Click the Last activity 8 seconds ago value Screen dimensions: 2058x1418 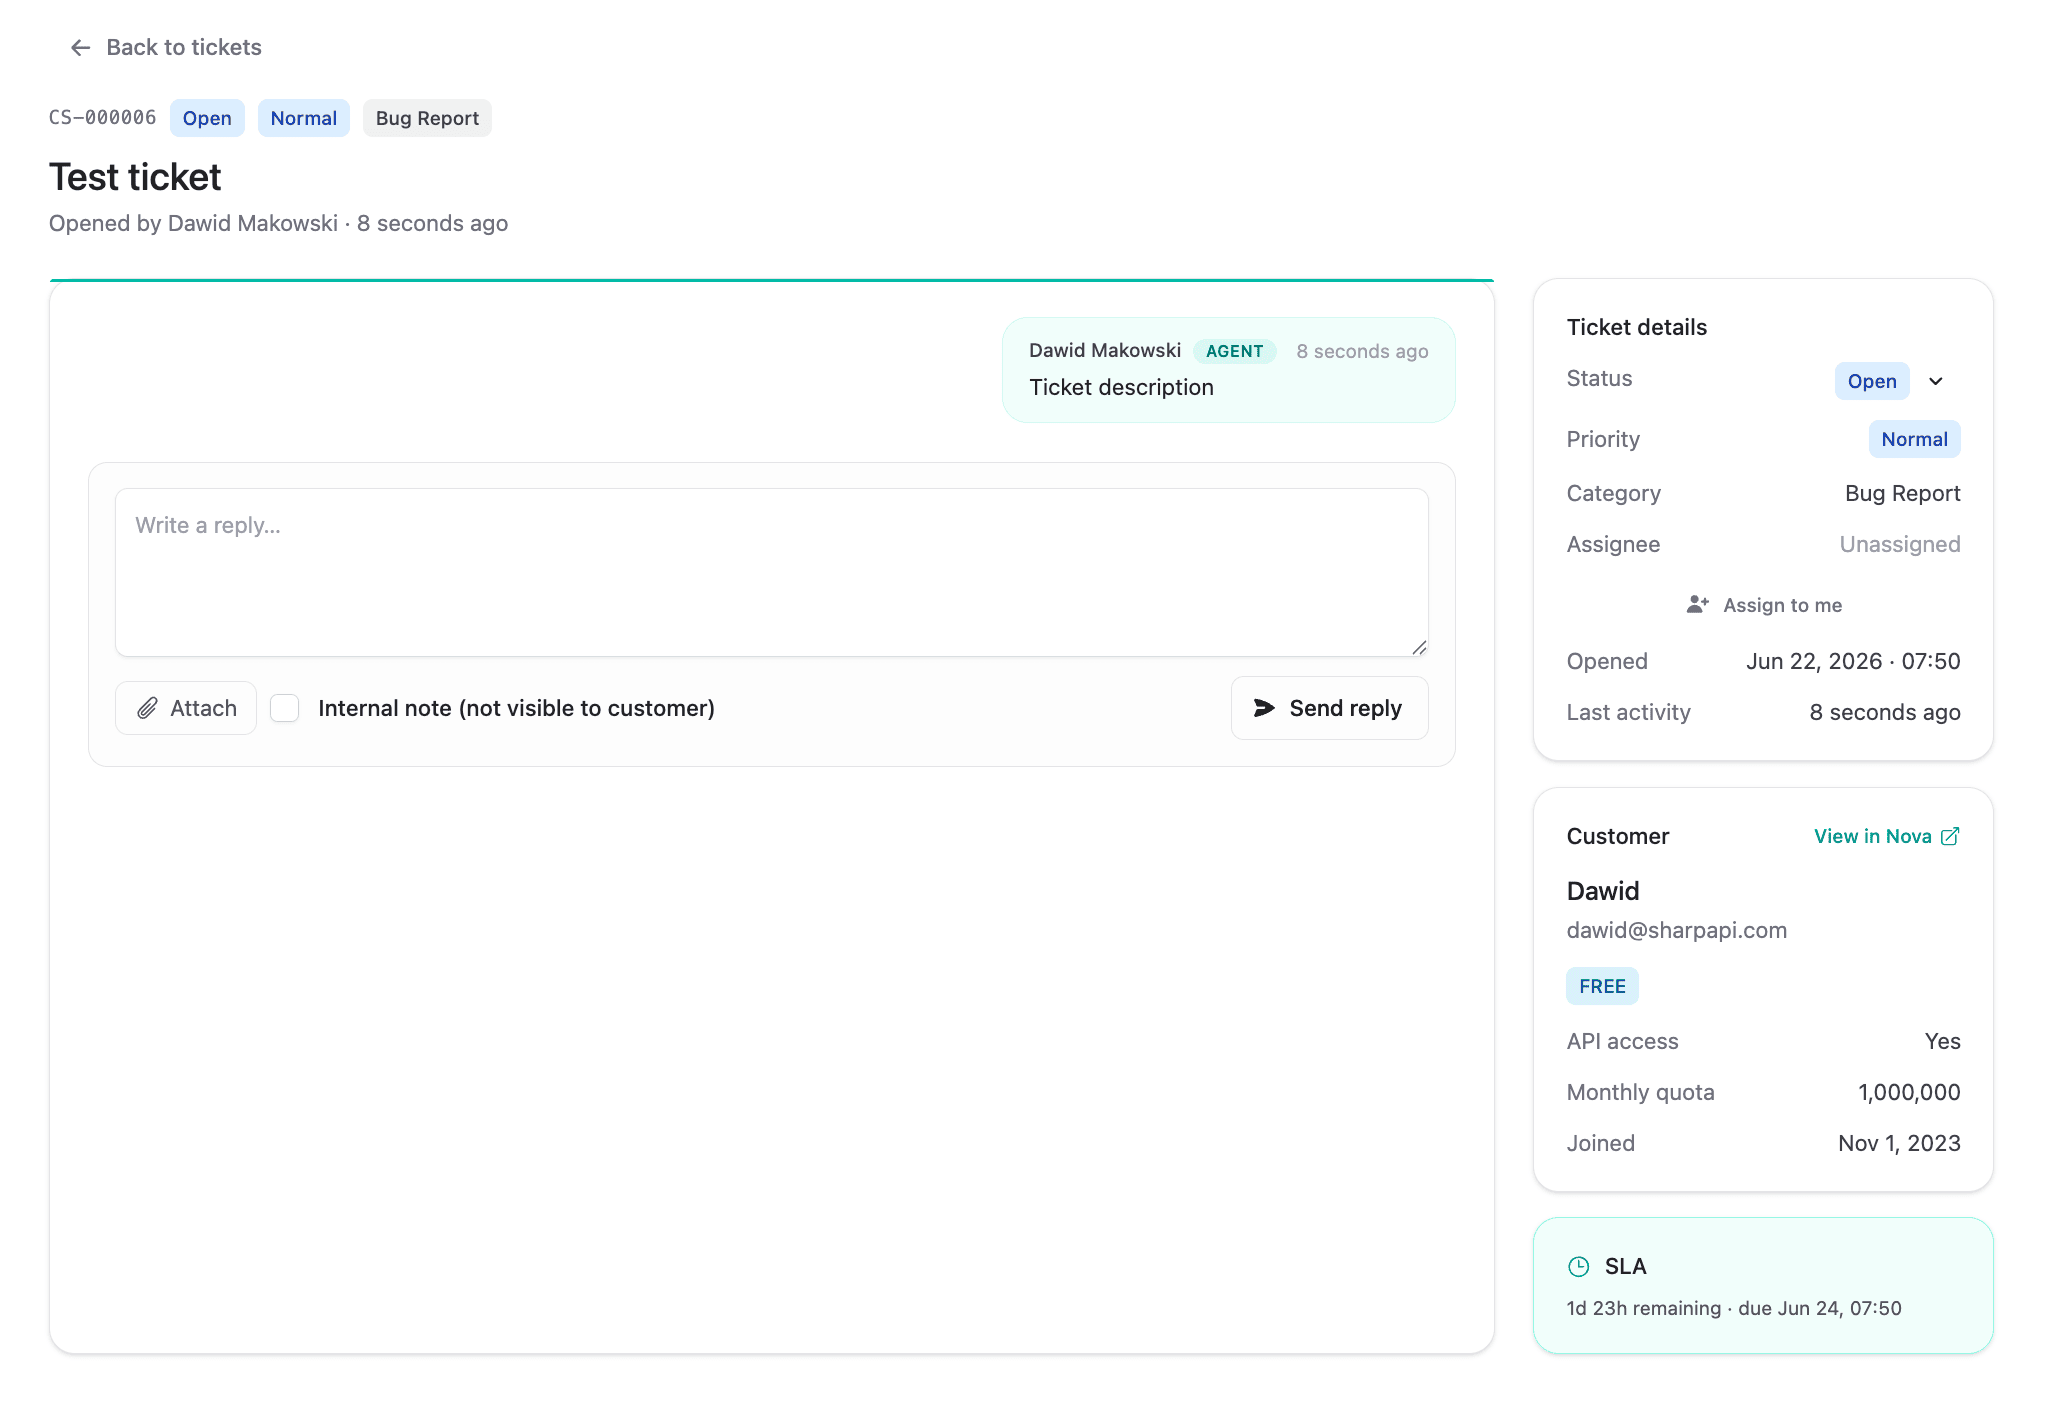[1884, 712]
